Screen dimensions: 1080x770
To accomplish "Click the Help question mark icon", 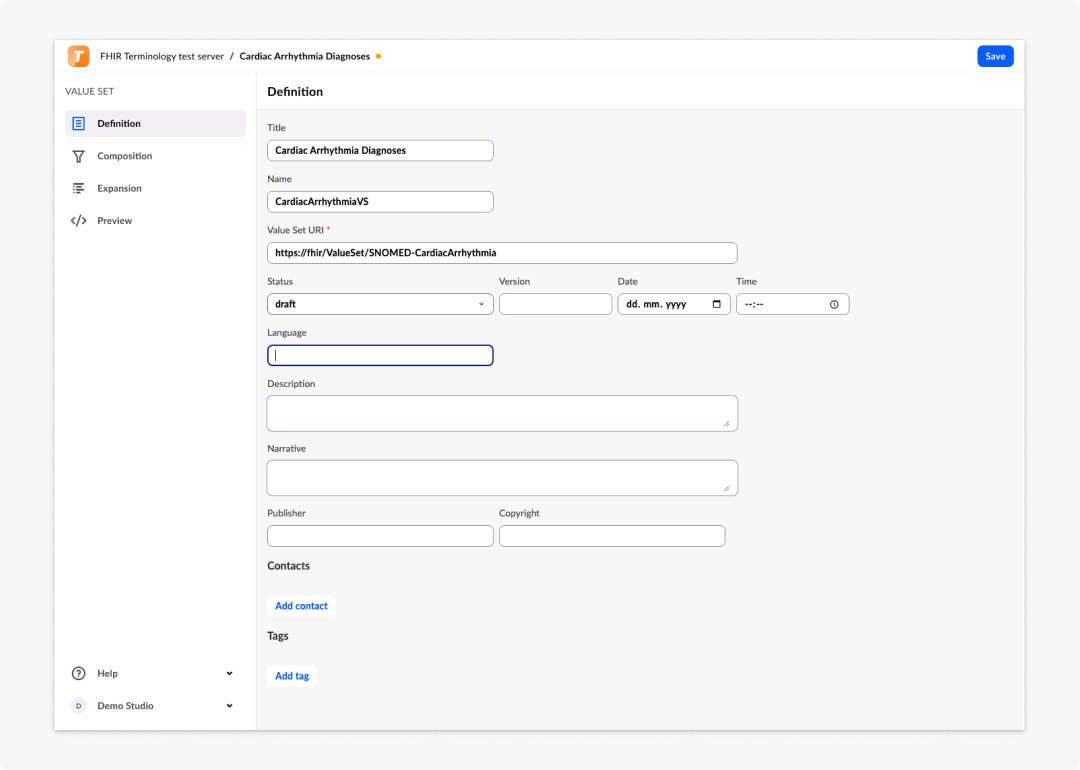I will (x=79, y=674).
